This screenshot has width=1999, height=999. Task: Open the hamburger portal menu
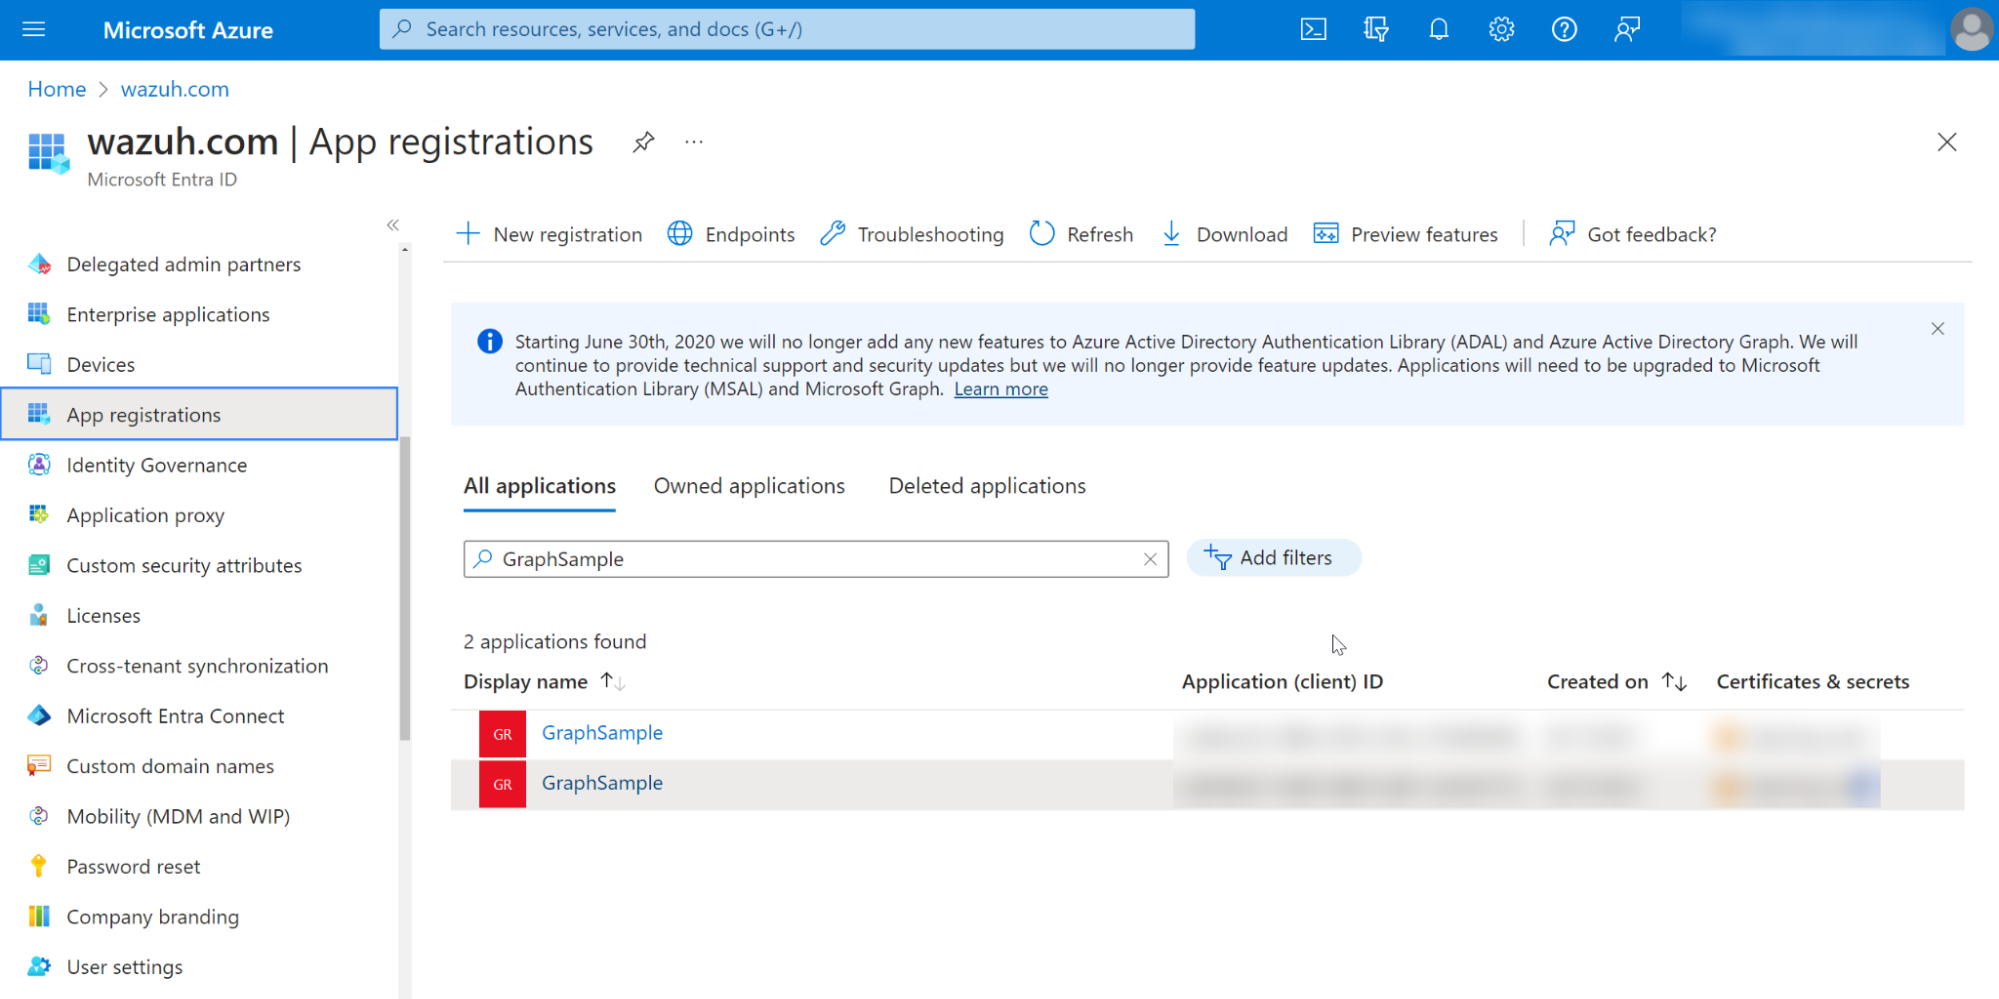tap(34, 30)
